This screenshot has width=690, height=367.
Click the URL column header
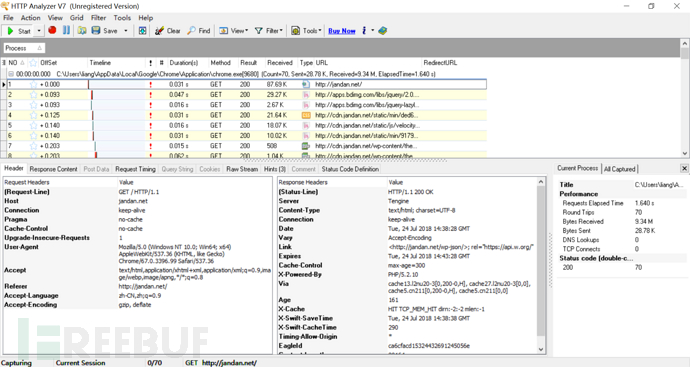click(322, 62)
